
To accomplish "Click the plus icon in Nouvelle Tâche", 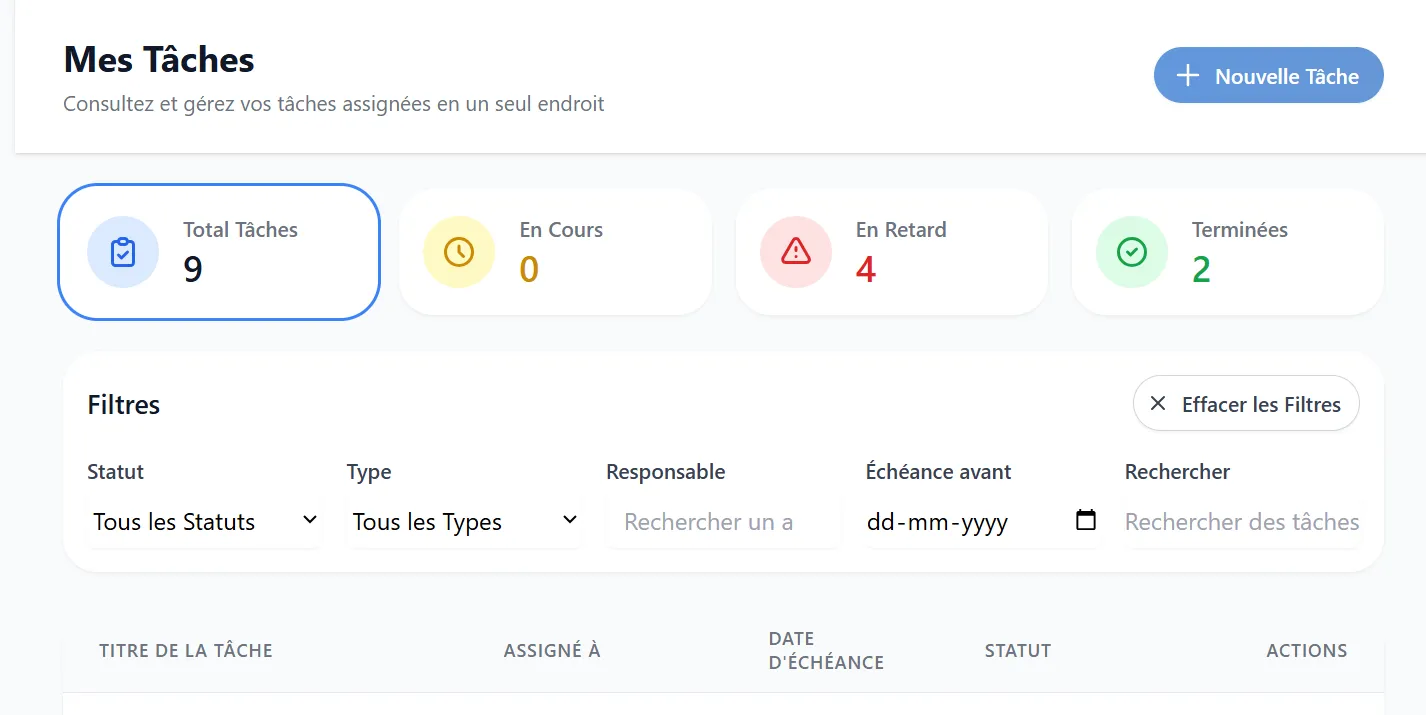I will click(1187, 76).
